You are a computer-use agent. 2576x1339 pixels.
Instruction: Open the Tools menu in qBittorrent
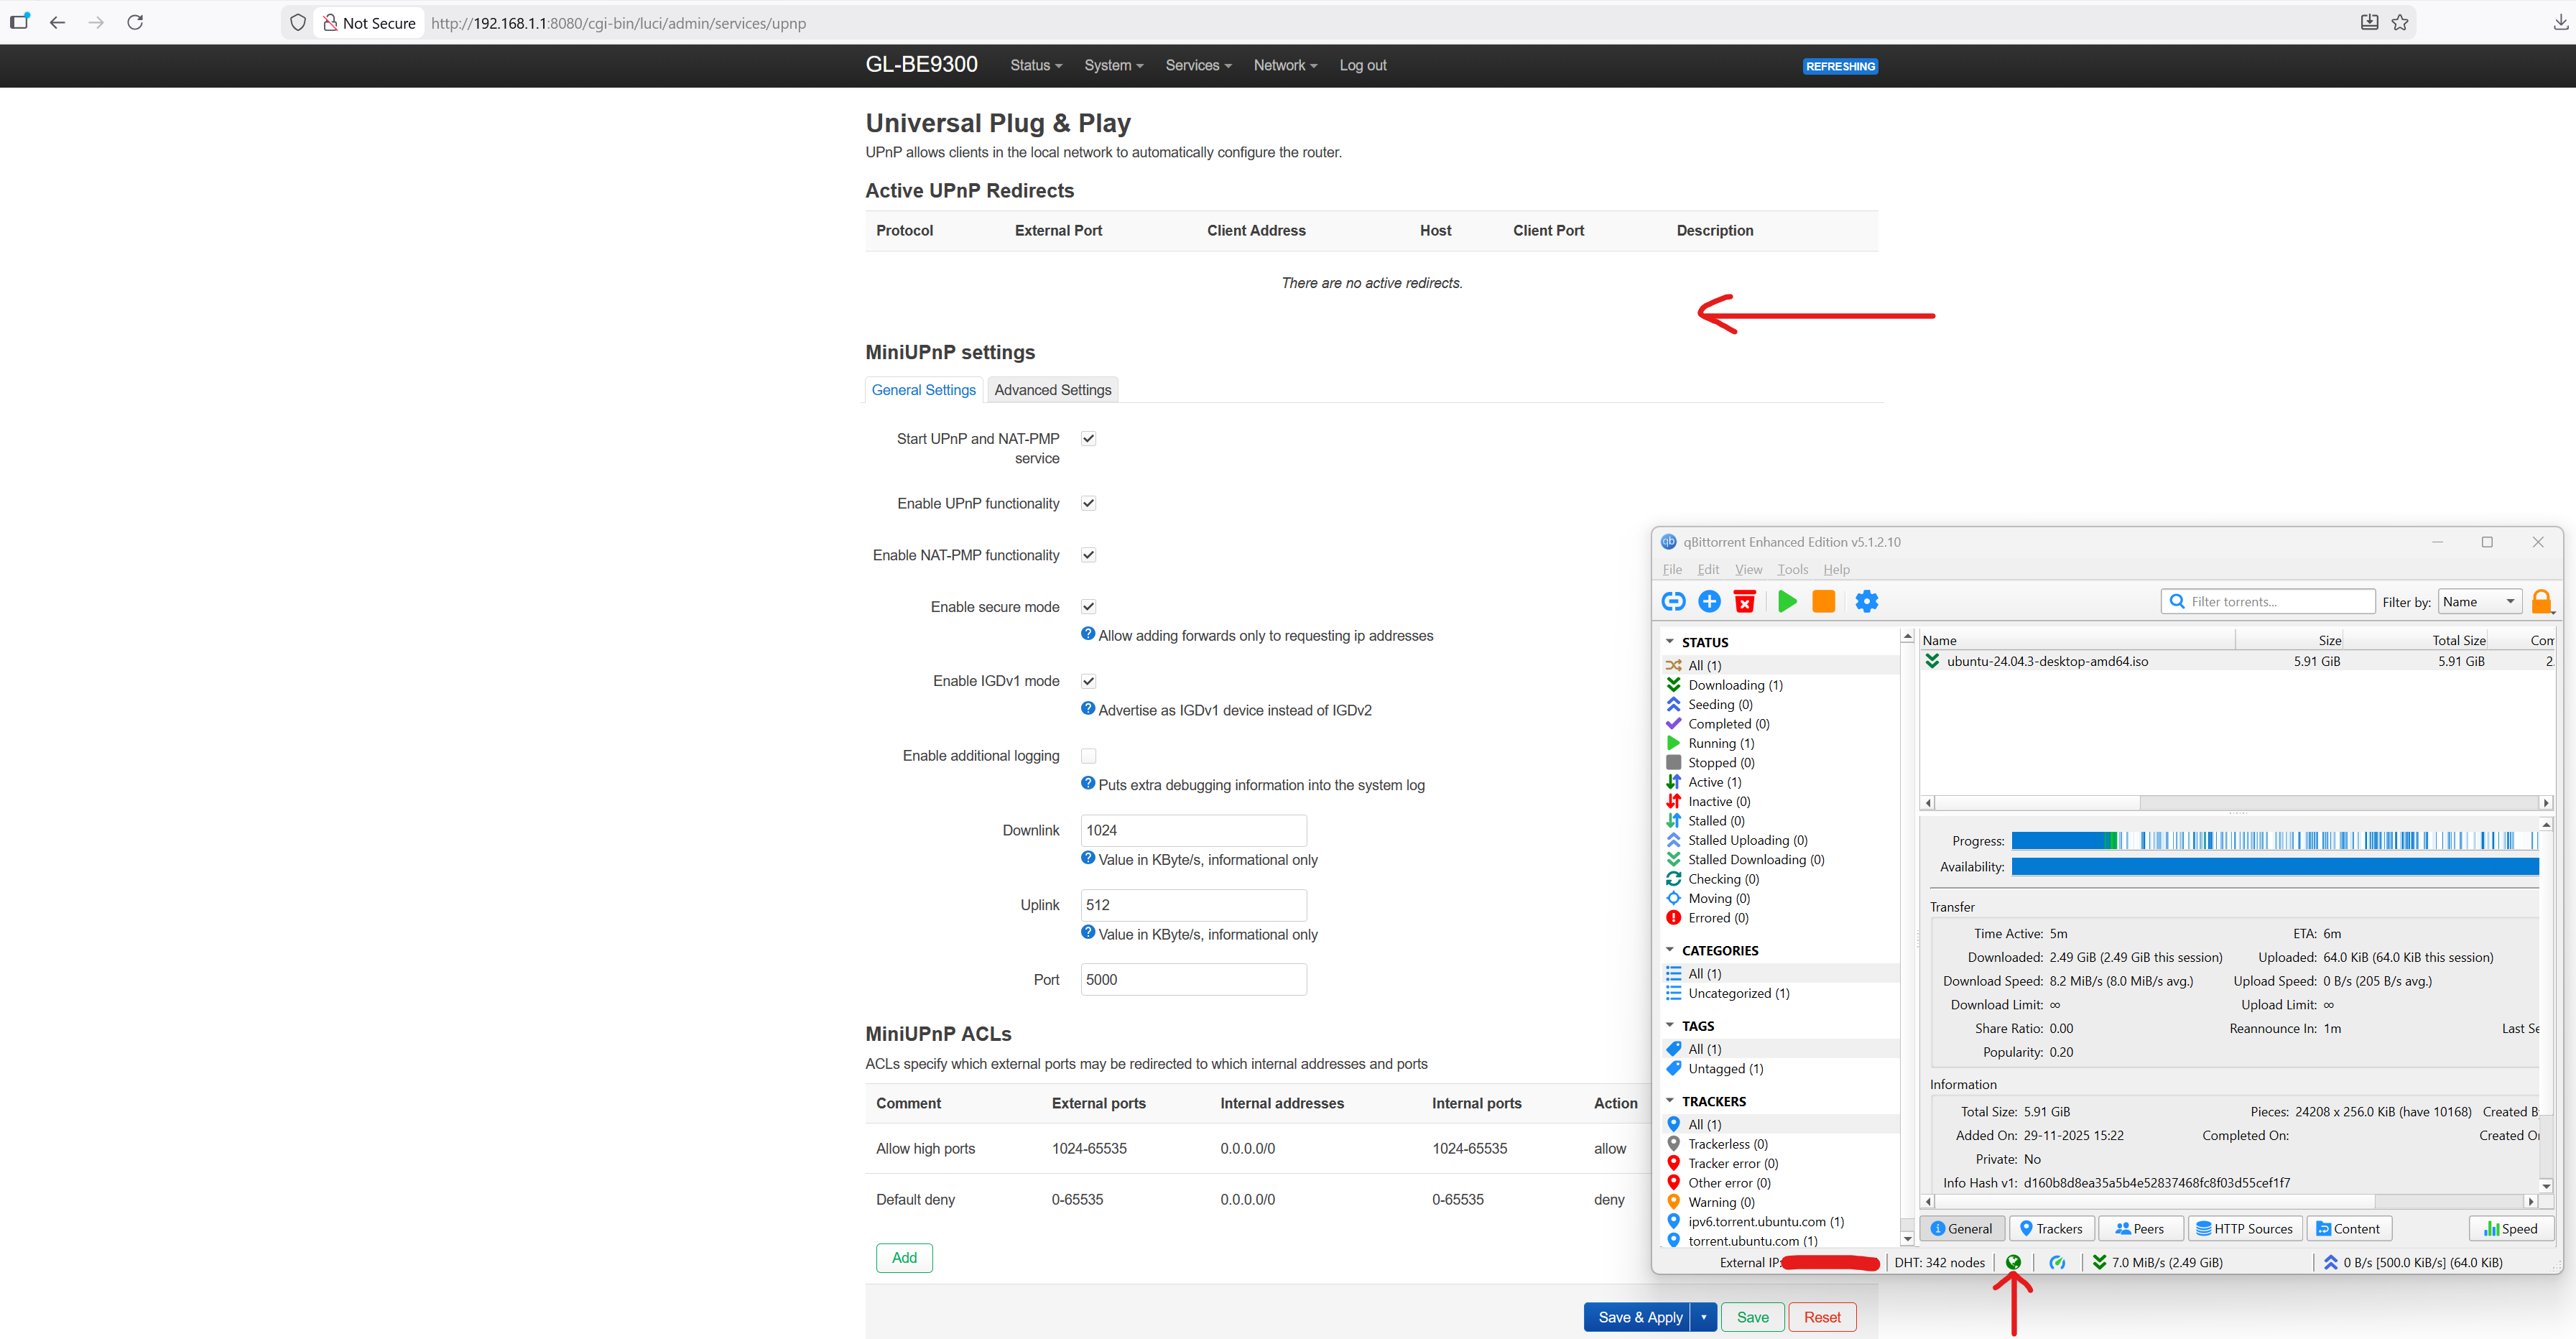[1792, 569]
